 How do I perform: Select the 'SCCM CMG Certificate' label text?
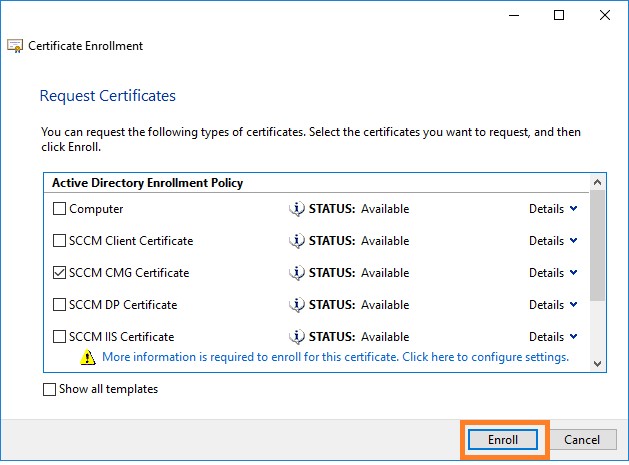[x=129, y=273]
